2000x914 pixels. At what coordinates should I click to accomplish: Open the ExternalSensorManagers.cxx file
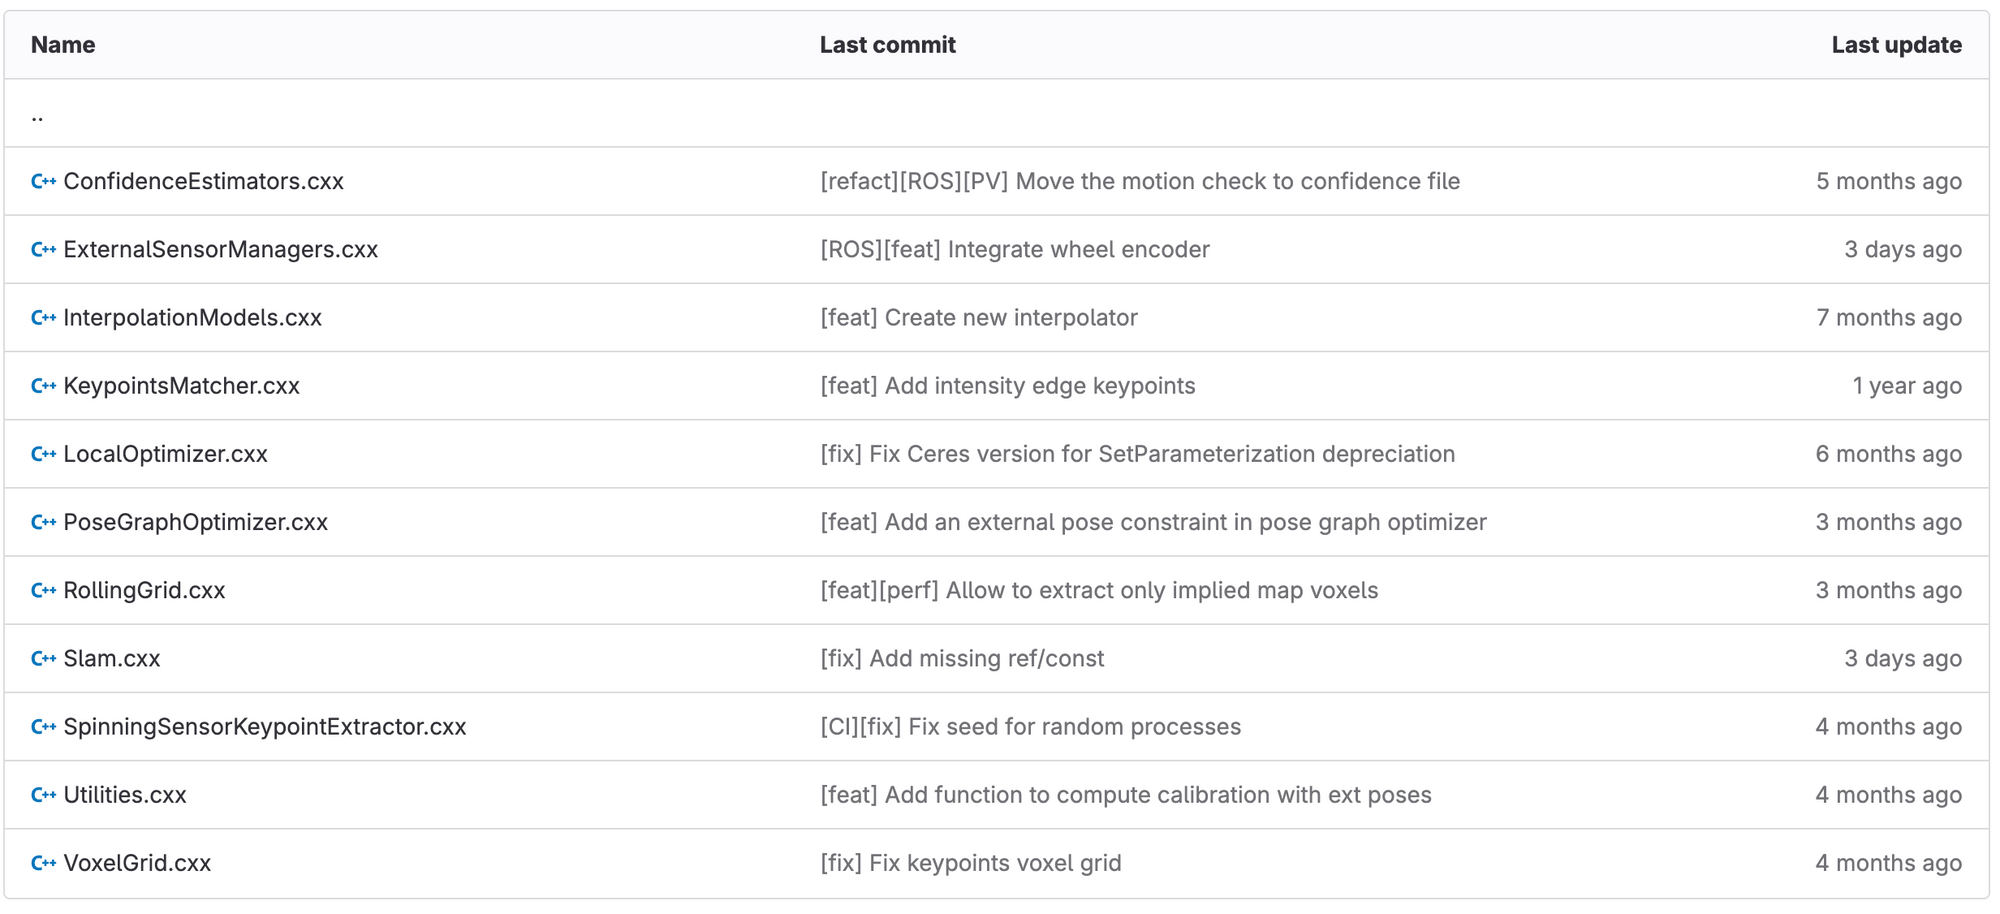220,249
